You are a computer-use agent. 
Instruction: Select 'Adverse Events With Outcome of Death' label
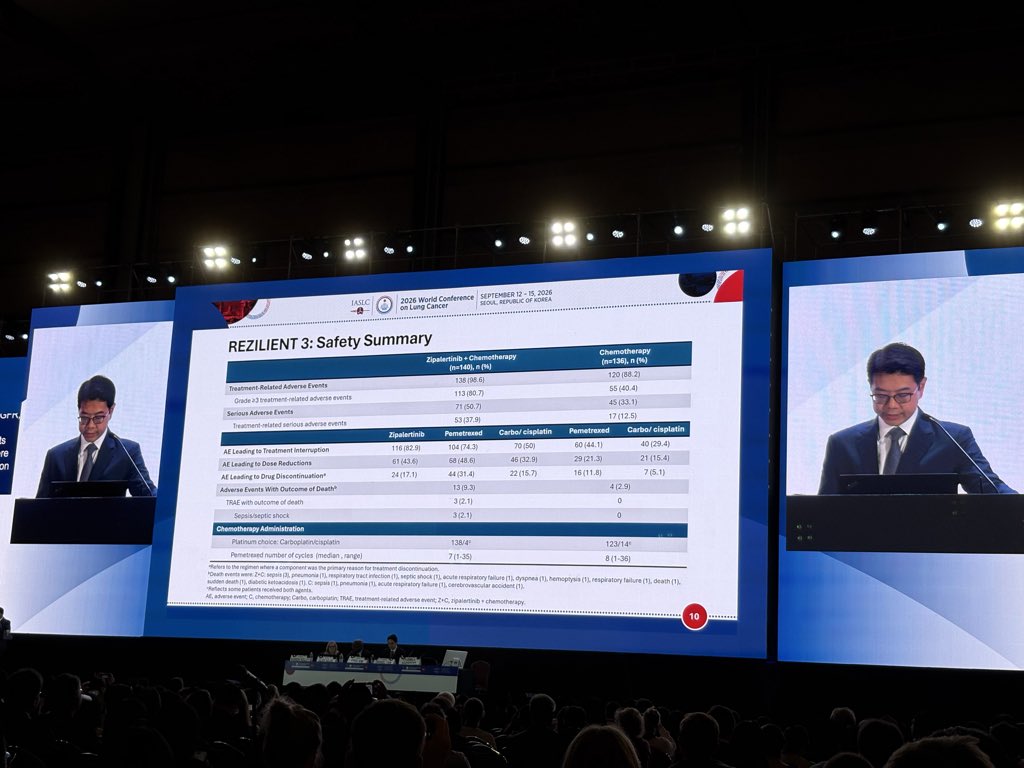[278, 489]
